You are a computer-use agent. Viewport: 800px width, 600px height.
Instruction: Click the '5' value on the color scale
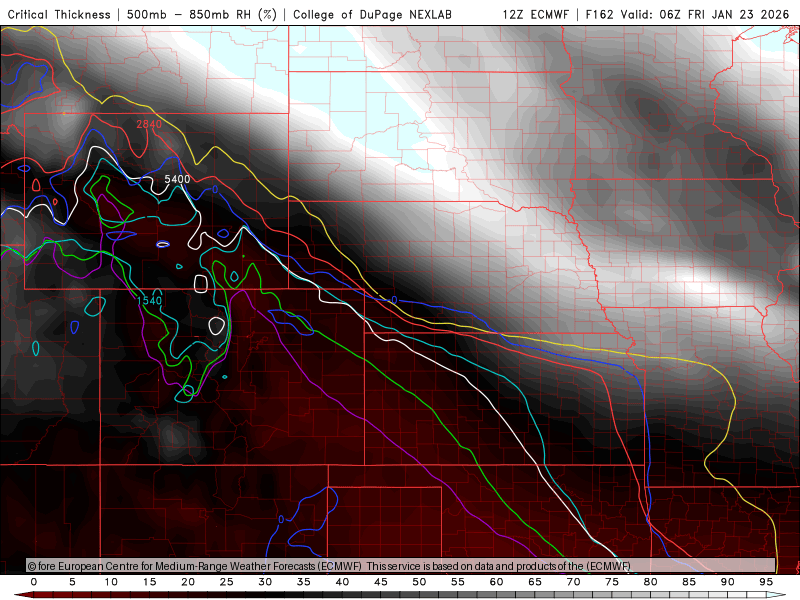(x=72, y=582)
